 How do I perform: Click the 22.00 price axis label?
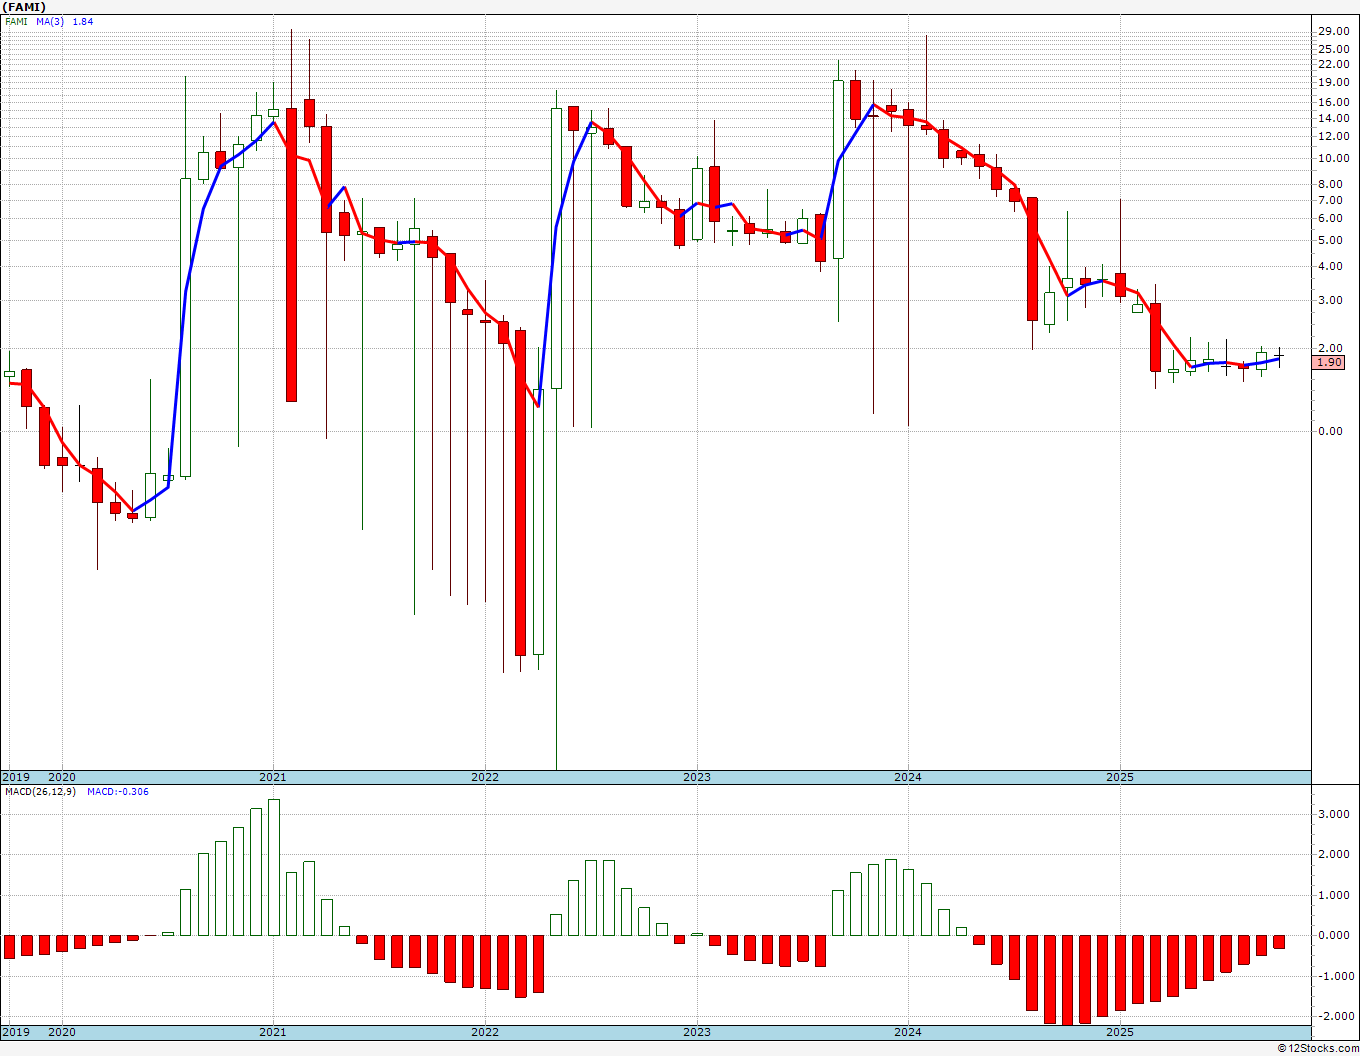(1333, 65)
